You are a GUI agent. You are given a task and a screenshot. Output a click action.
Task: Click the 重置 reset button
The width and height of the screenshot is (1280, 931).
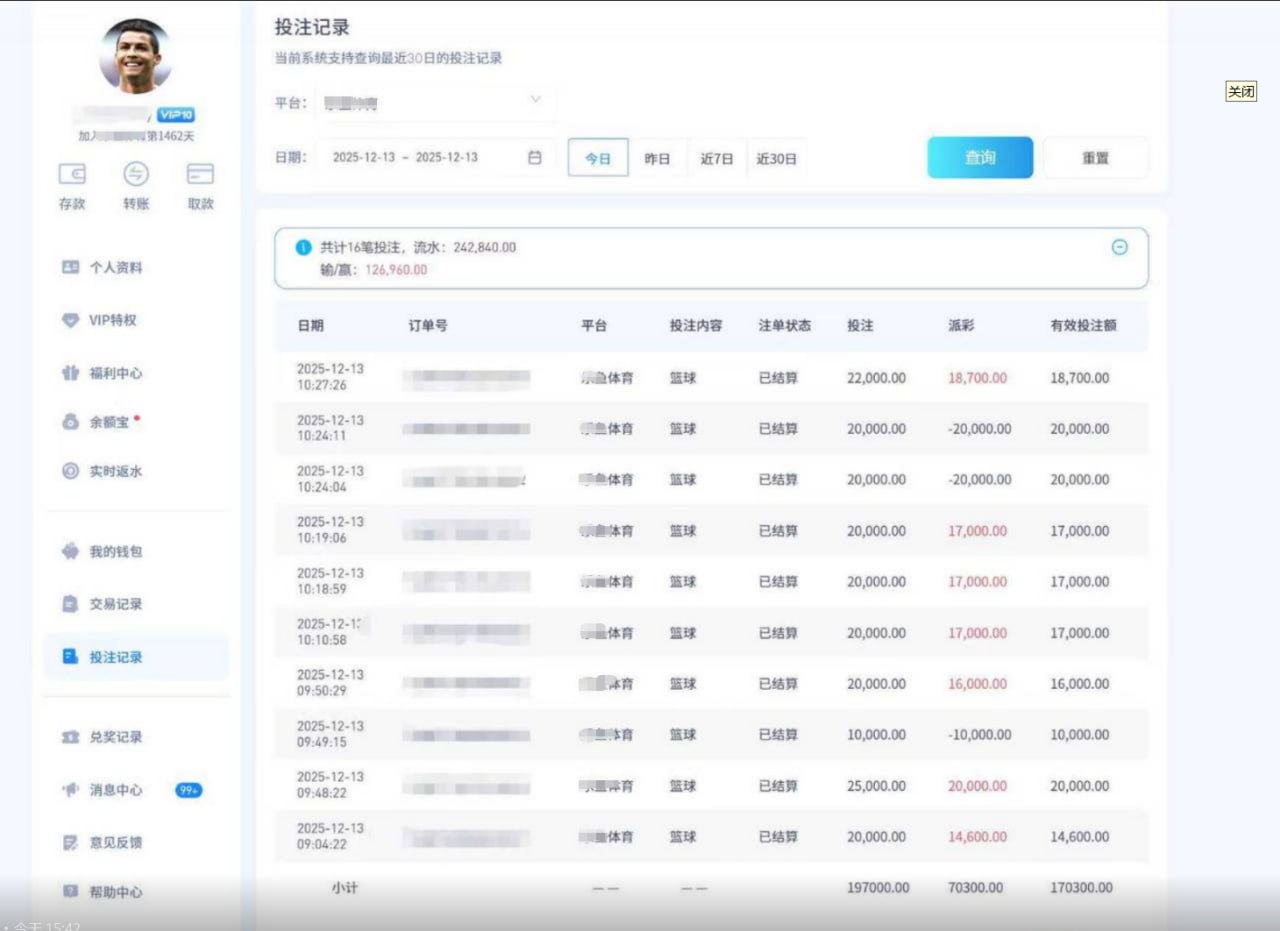[1095, 158]
